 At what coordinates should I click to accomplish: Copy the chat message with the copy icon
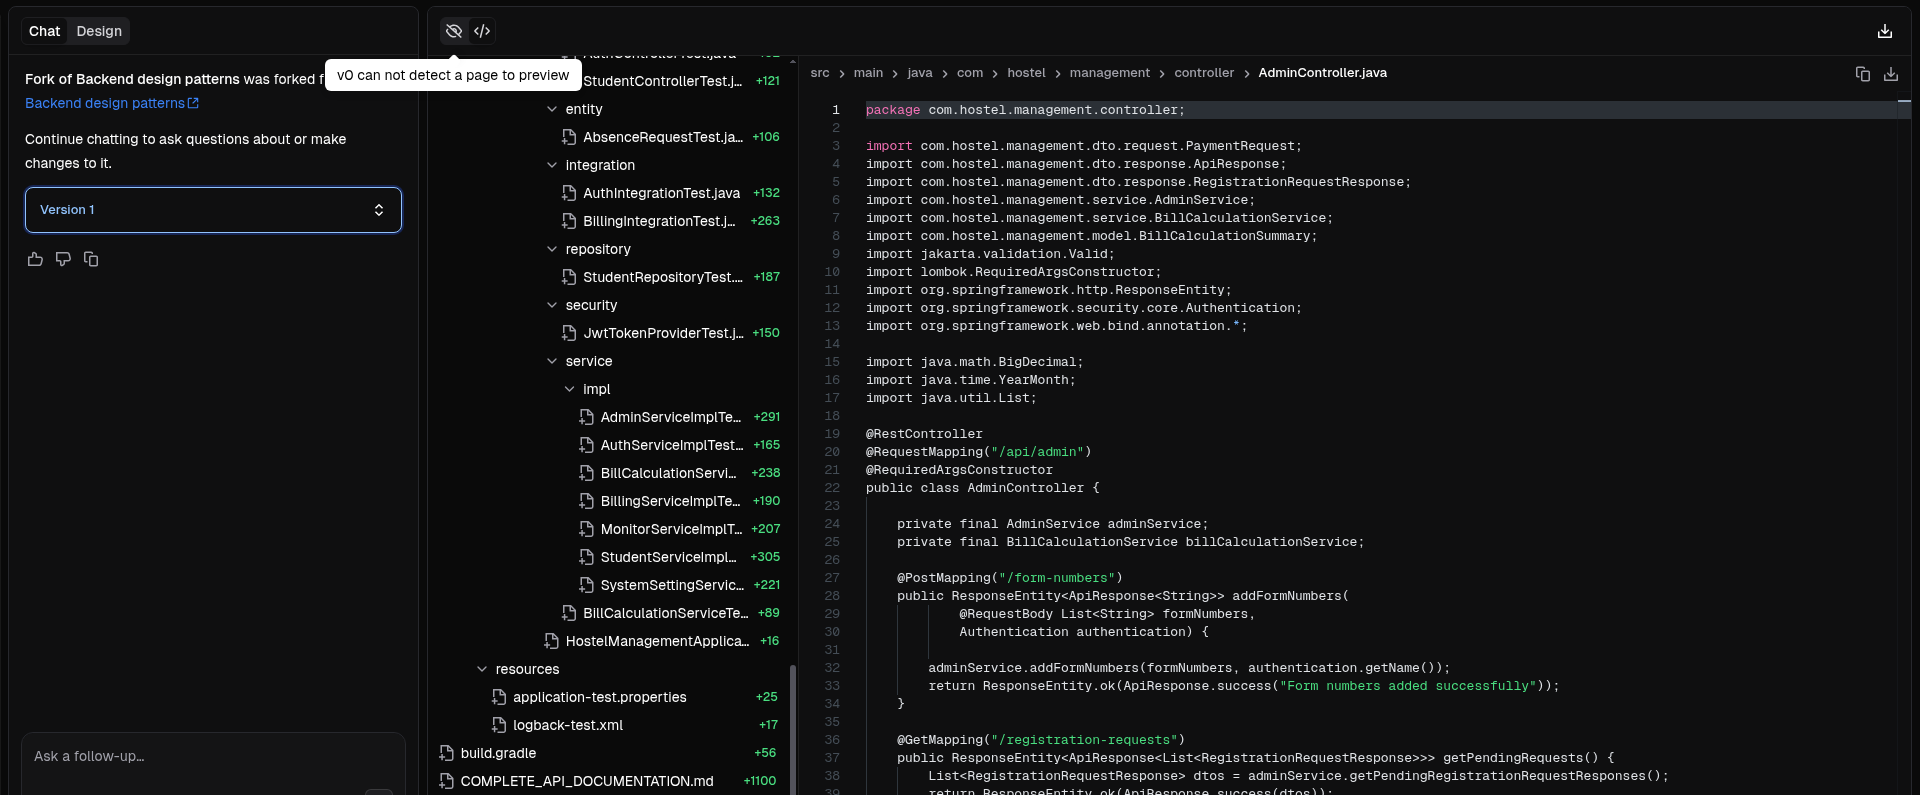pyautogui.click(x=91, y=259)
